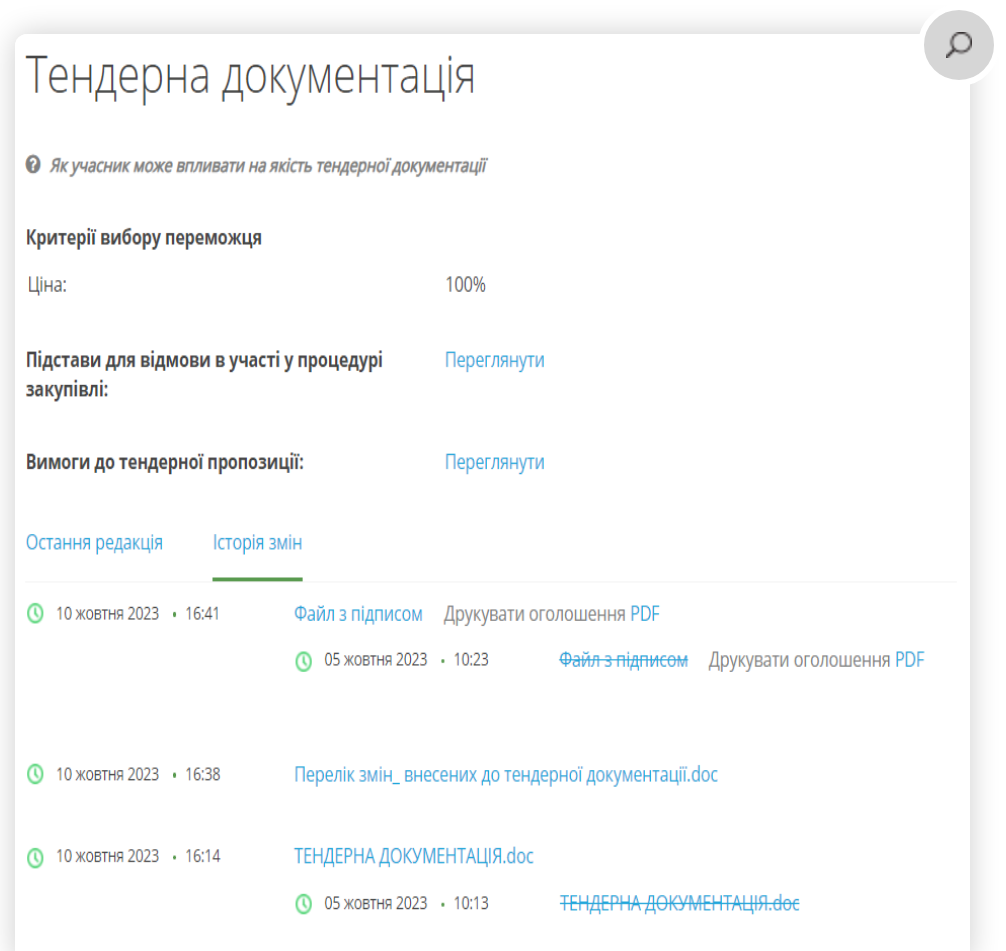Download the current Файл з підписом
1006x951 pixels.
point(358,614)
